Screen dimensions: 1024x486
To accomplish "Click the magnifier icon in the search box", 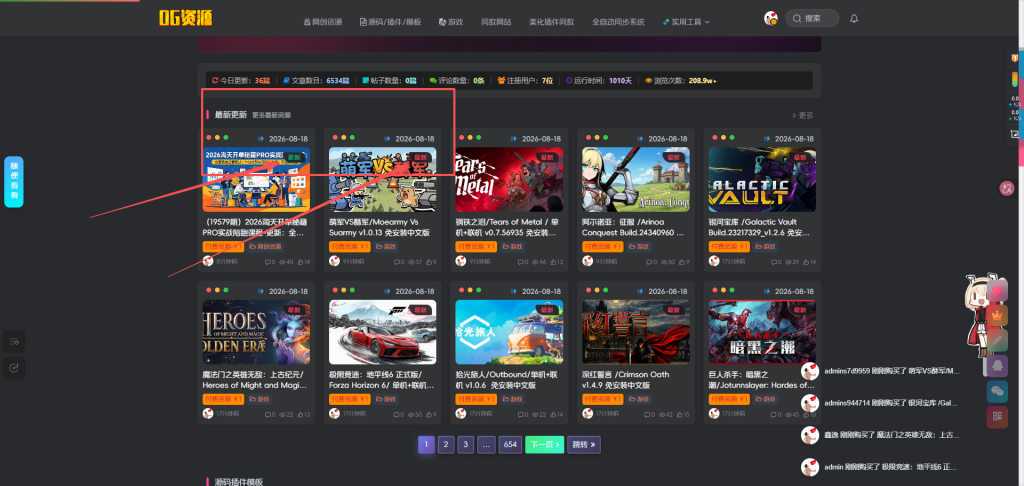I will (797, 18).
